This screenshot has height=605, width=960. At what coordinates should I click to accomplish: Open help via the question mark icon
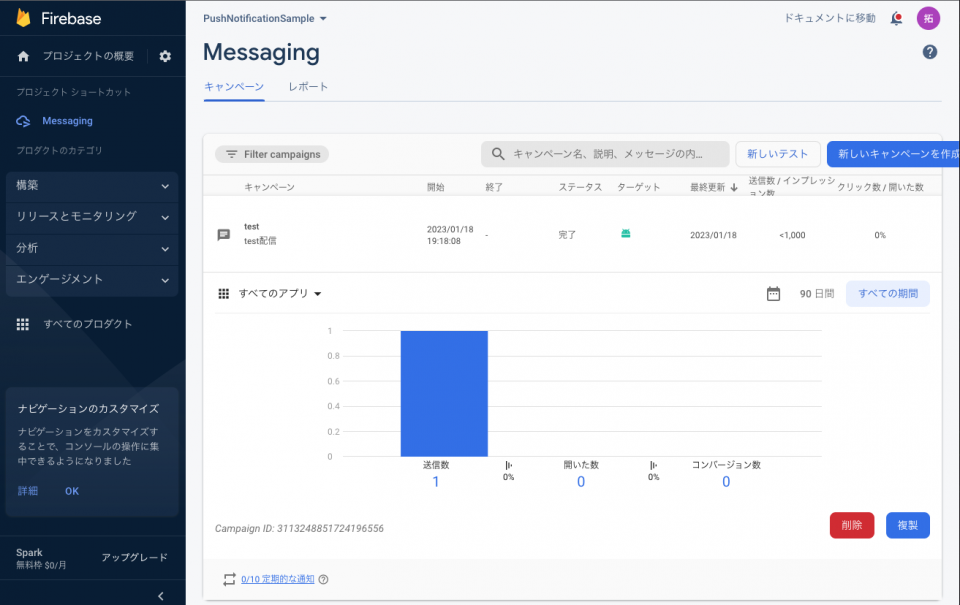click(929, 52)
